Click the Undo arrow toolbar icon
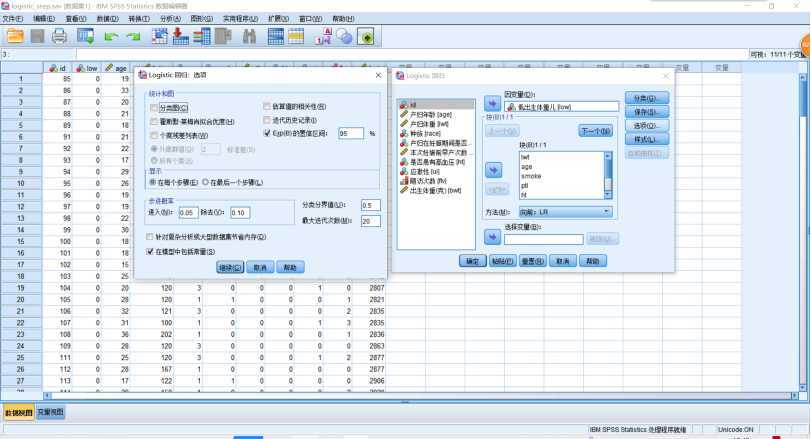Image resolution: width=811 pixels, height=439 pixels. coord(111,37)
